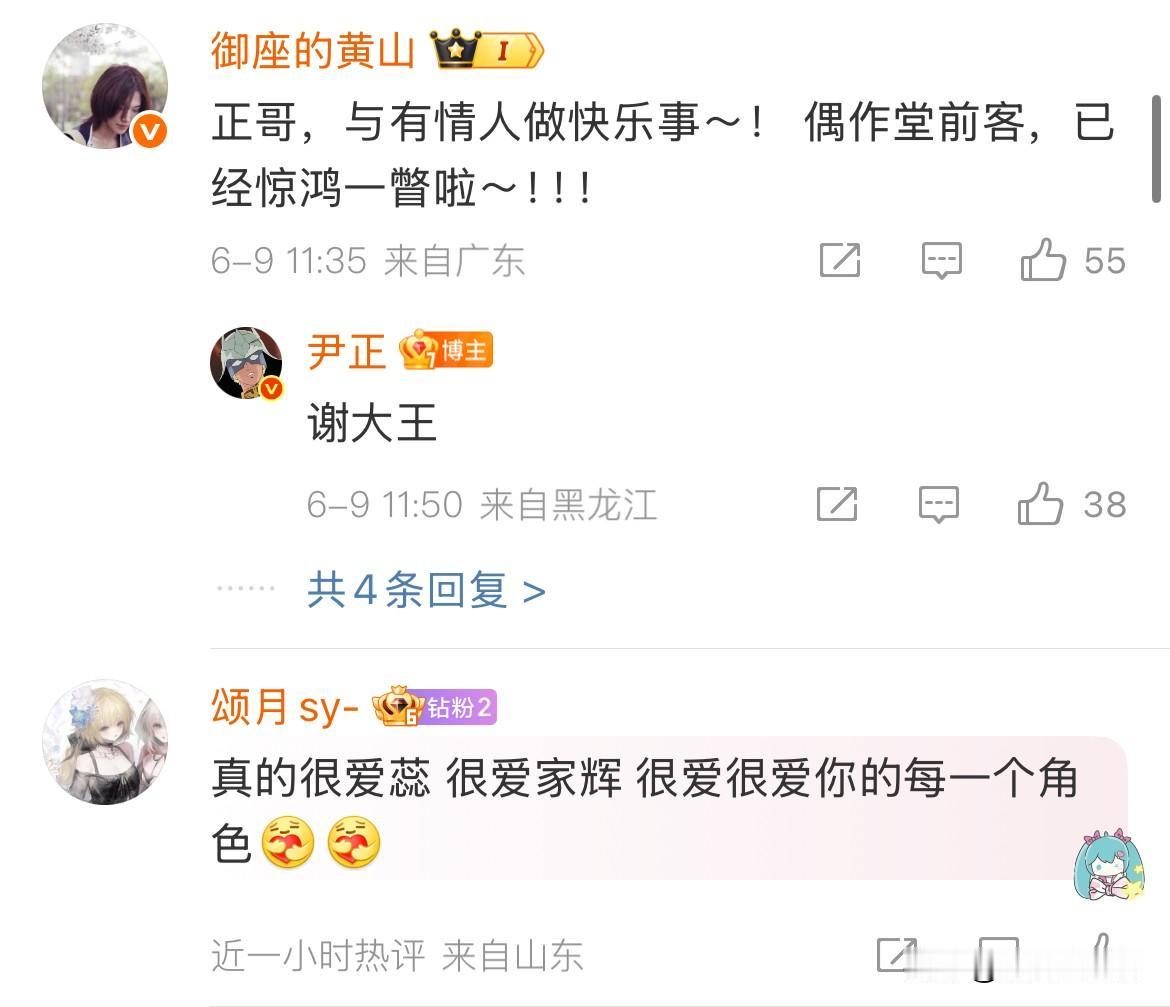Open the username 尹正's profile
Image resolution: width=1170 pixels, height=1007 pixels.
[x=346, y=351]
